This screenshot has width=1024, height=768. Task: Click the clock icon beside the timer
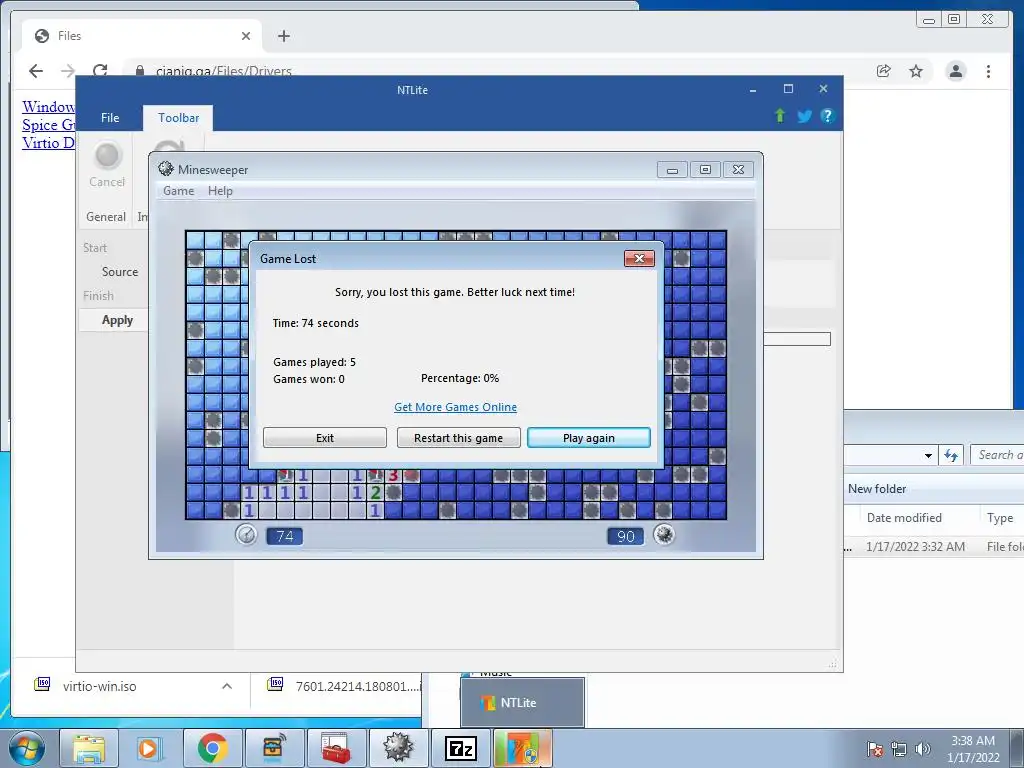point(246,535)
